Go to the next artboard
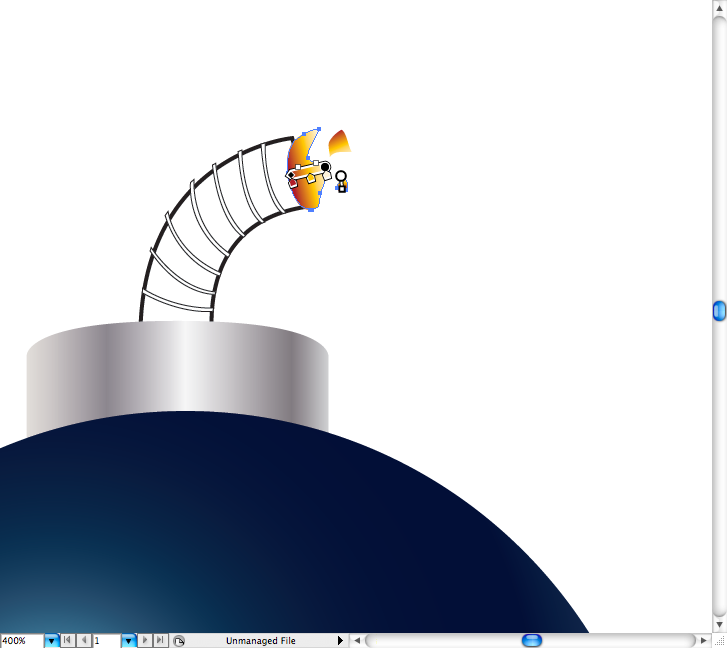The width and height of the screenshot is (727, 648). coord(146,640)
